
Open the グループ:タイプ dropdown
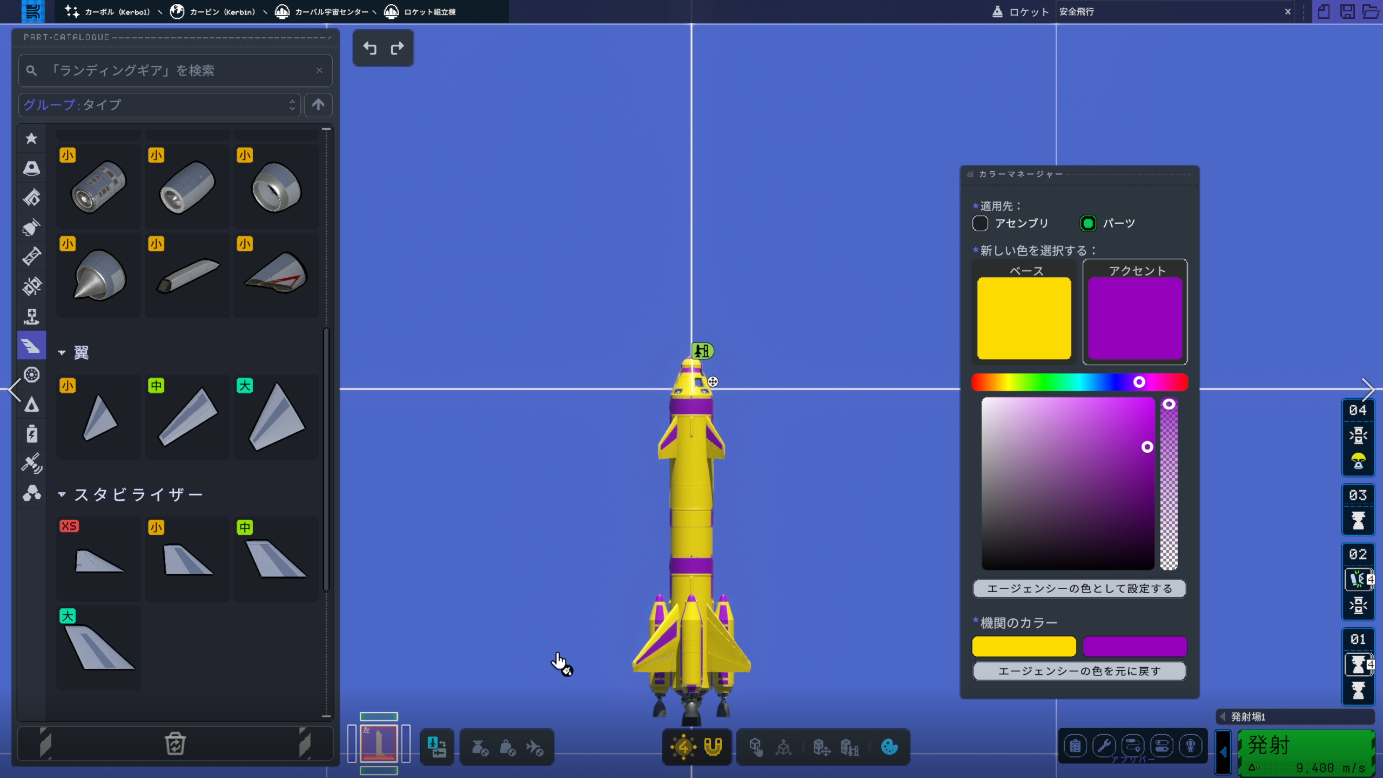(x=159, y=105)
